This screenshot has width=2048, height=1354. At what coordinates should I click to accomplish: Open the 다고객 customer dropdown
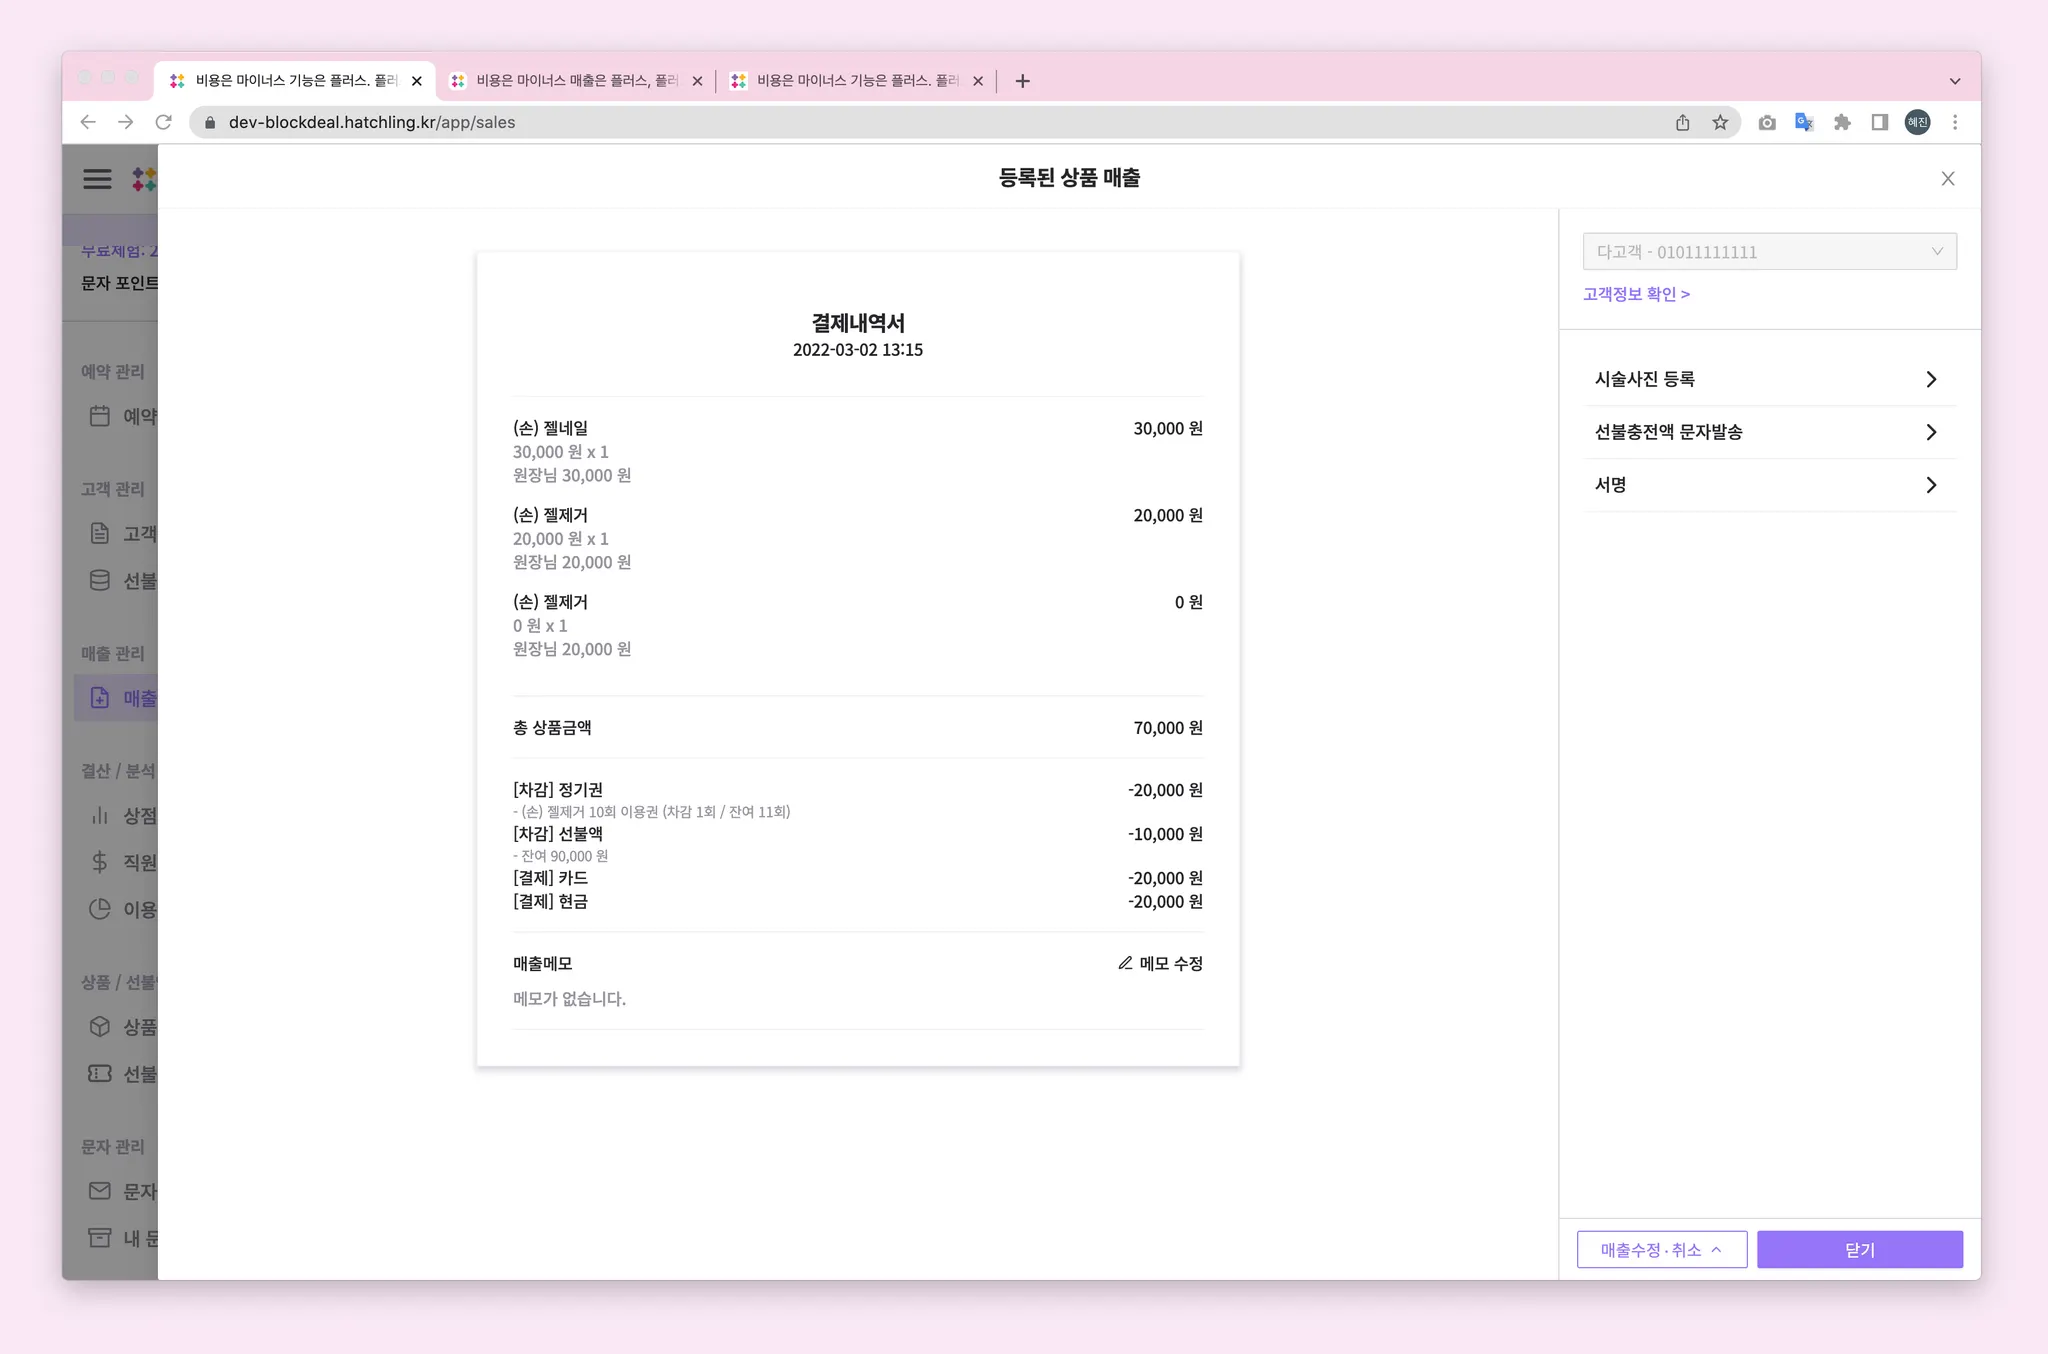pos(1769,252)
